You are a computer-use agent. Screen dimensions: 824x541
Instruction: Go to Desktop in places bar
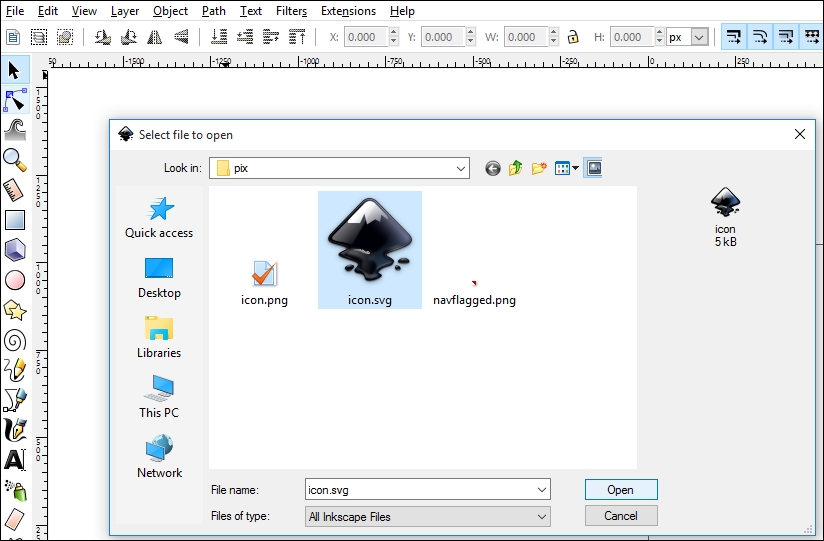[159, 278]
